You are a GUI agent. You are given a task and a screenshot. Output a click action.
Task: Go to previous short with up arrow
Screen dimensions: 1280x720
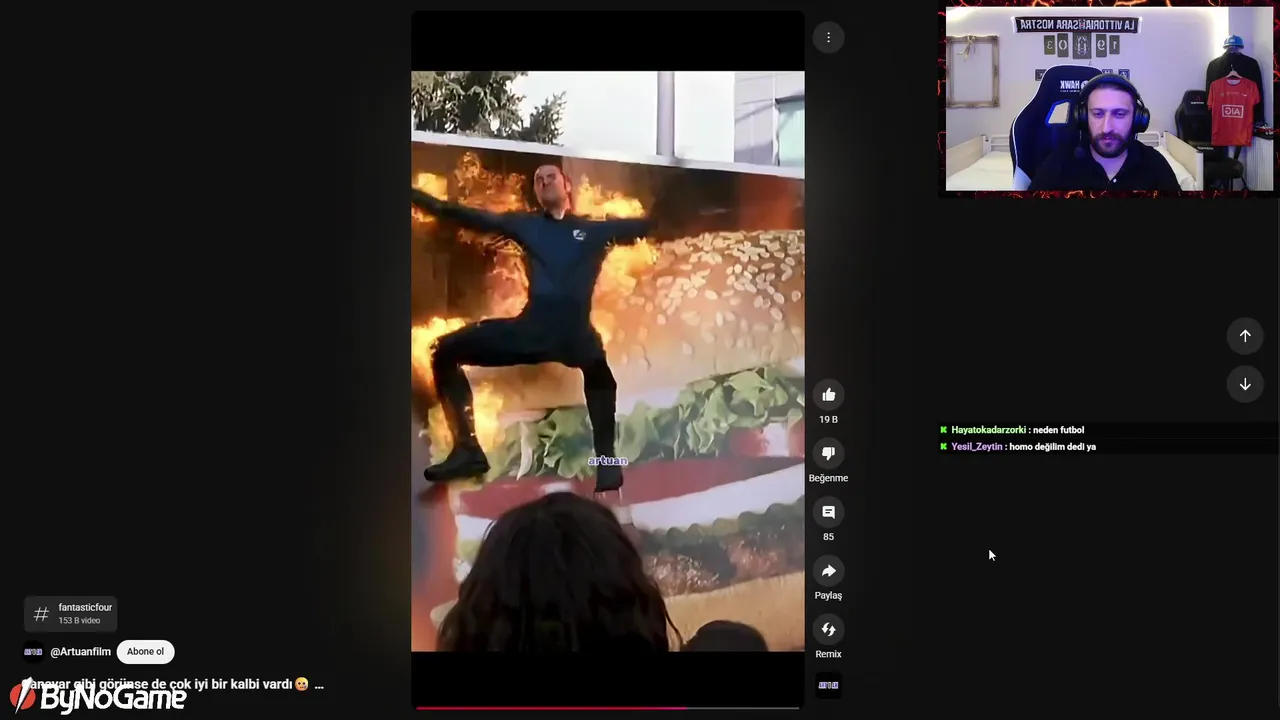pos(1245,336)
